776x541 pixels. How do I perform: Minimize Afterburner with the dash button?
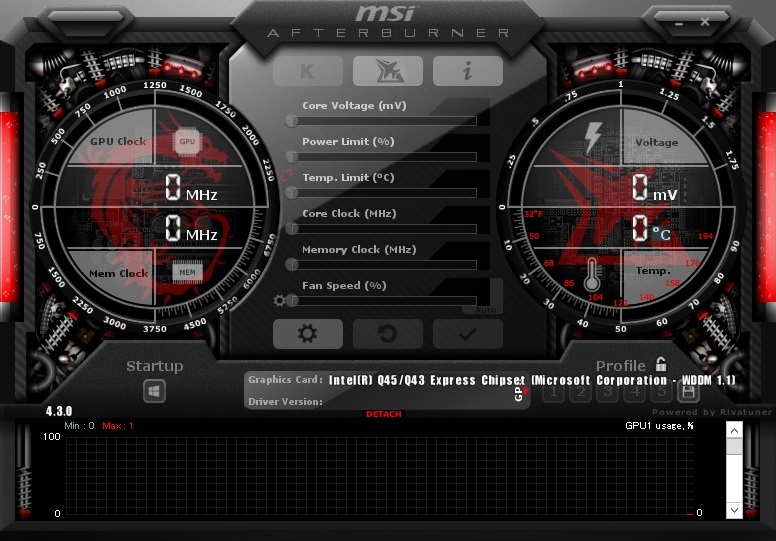(679, 23)
